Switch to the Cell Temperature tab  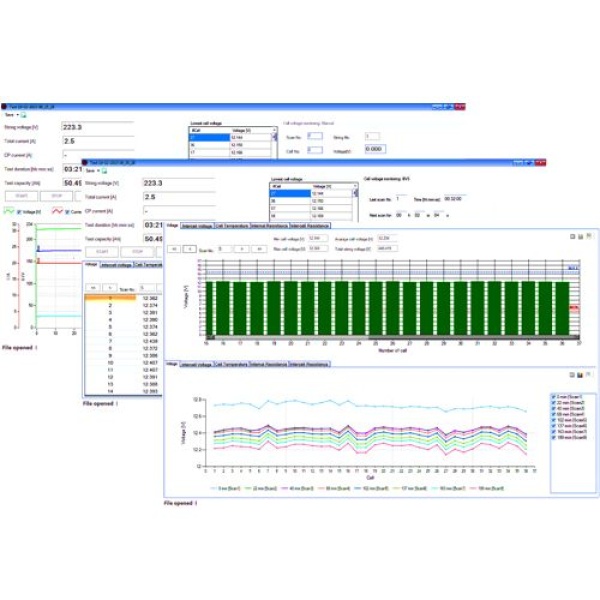231,226
